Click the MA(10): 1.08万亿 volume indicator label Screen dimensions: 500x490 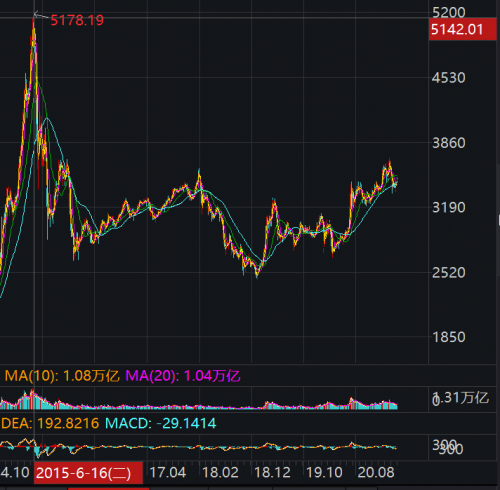pyautogui.click(x=62, y=376)
